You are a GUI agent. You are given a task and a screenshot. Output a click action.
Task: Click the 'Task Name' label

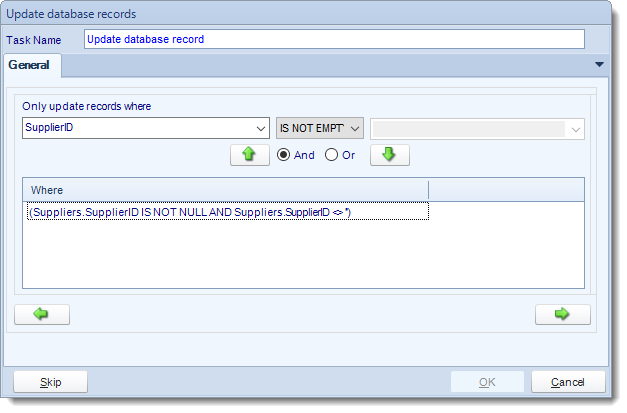tap(34, 40)
